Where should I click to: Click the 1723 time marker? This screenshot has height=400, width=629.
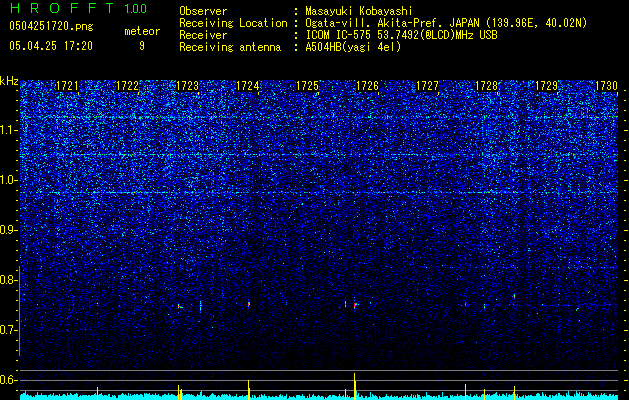[x=187, y=86]
